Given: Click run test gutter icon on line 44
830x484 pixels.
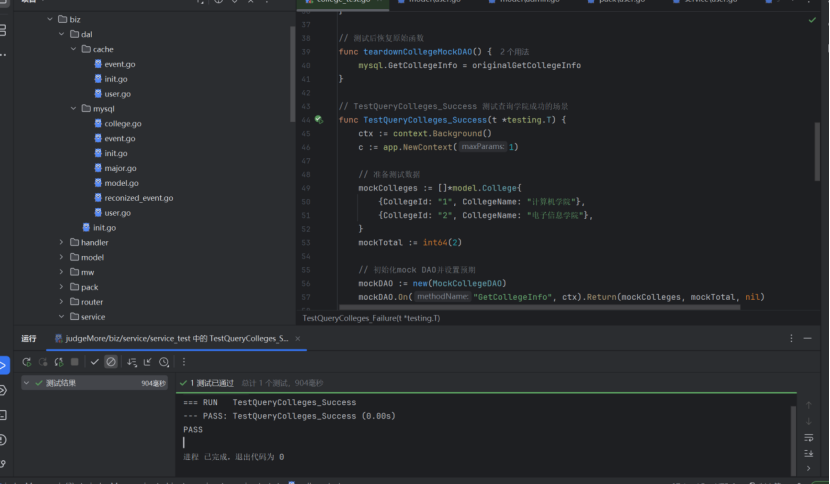Looking at the screenshot, I should click(319, 120).
